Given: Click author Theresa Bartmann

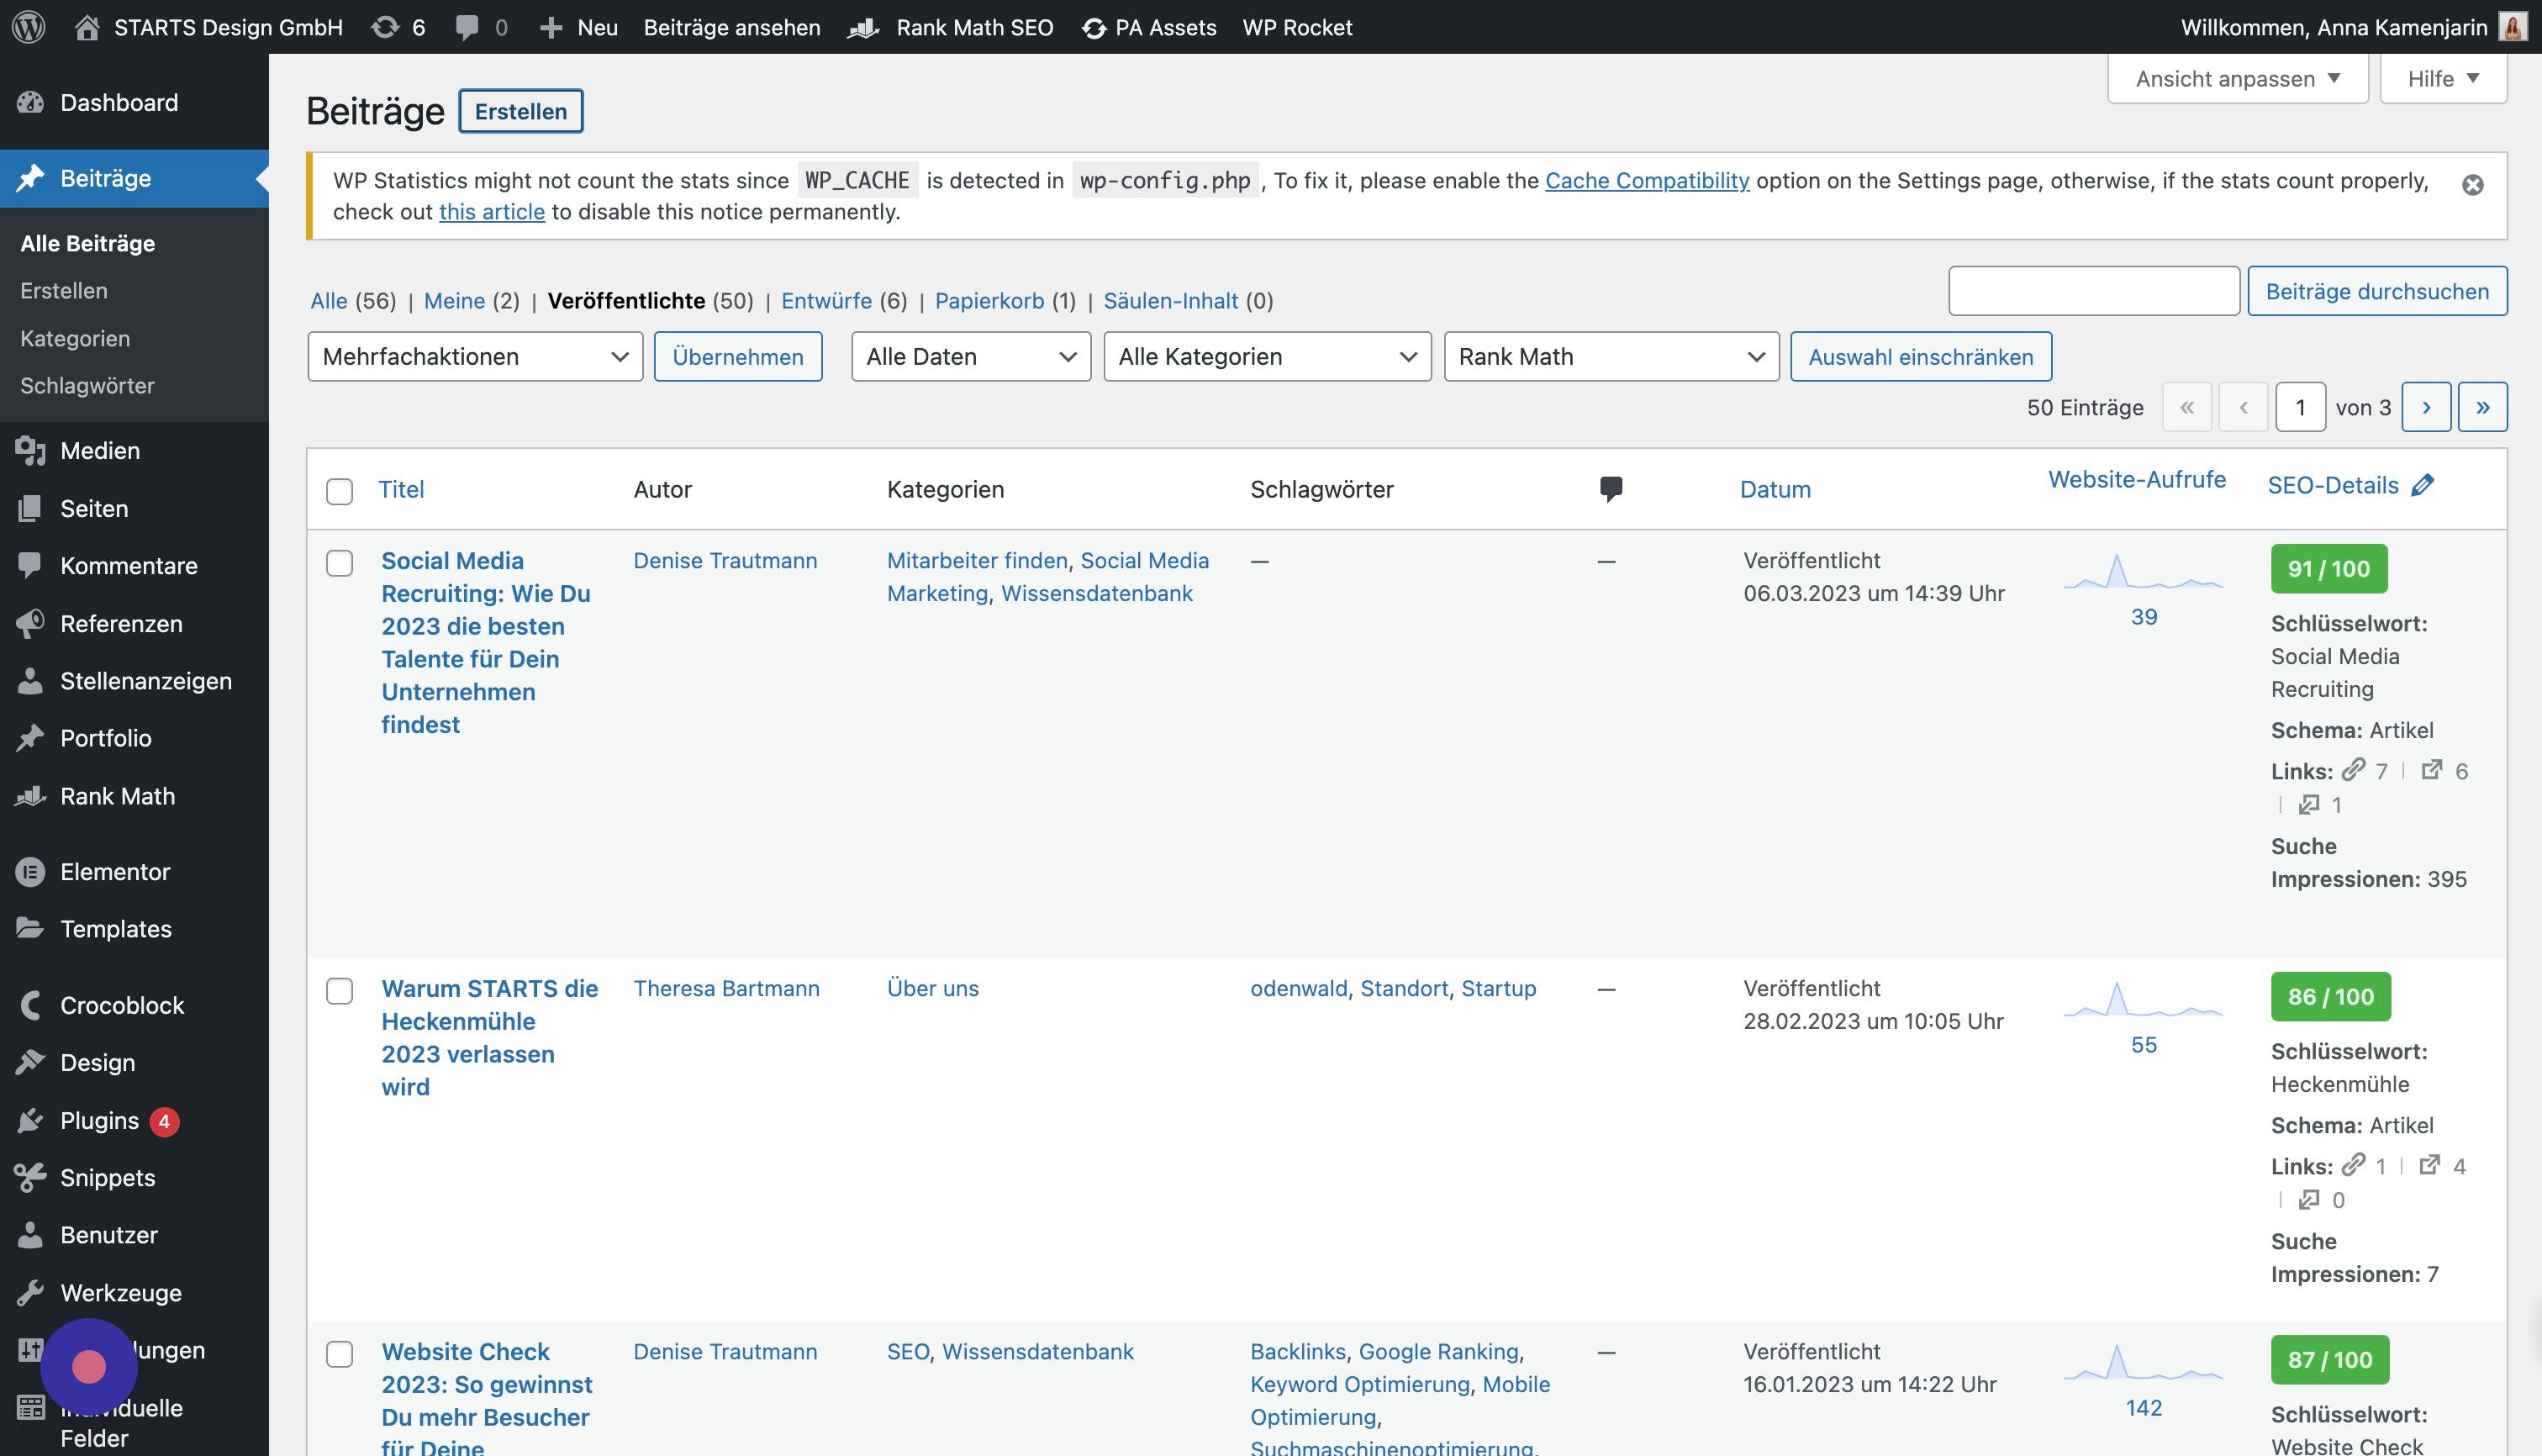Looking at the screenshot, I should pos(726,988).
